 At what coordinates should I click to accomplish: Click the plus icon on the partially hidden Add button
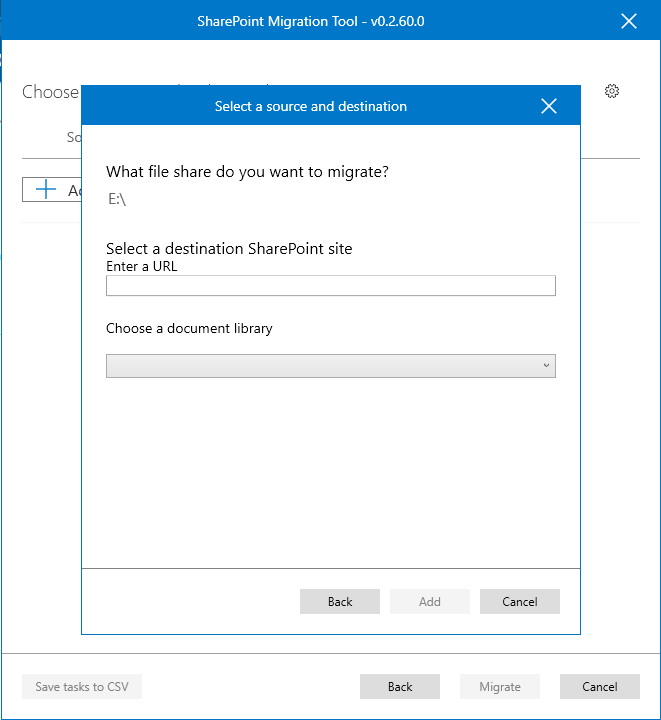pos(46,189)
